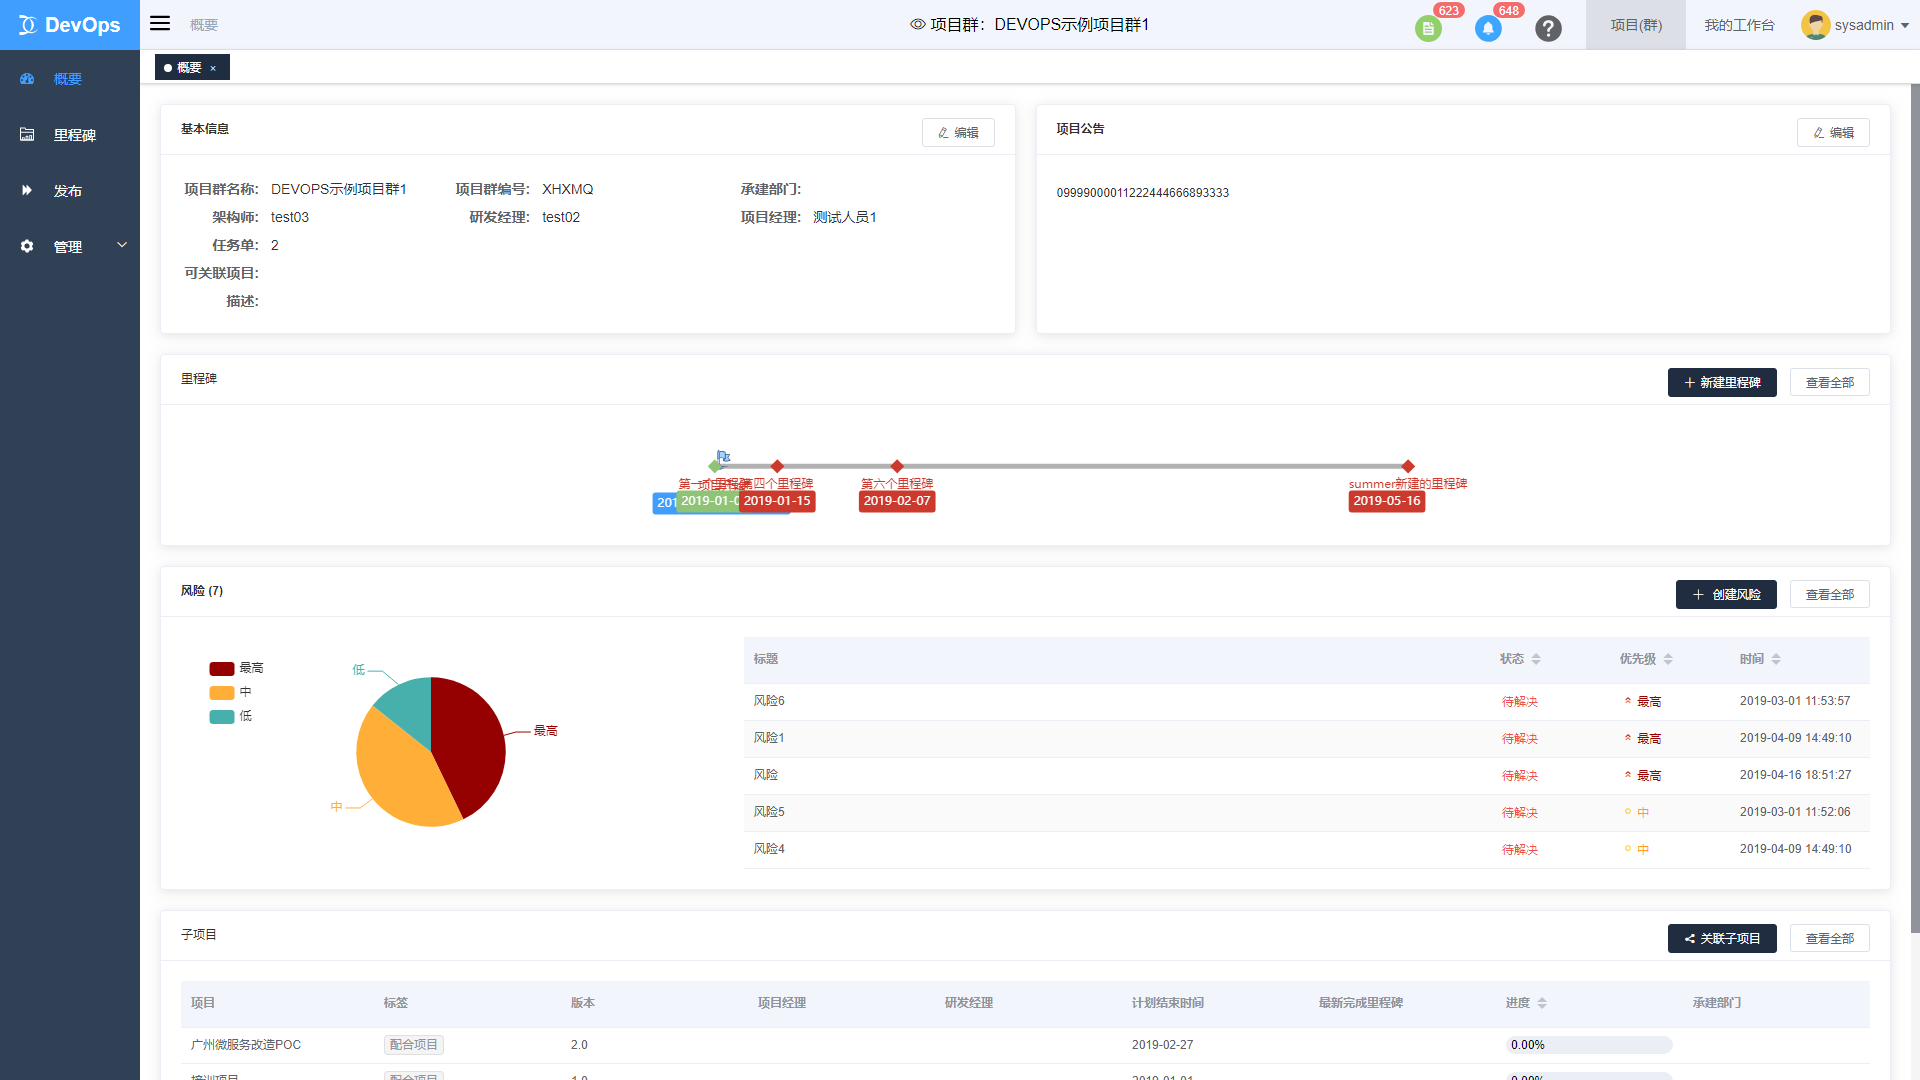The height and width of the screenshot is (1080, 1920).
Task: View all risks with 查看全部
Action: click(x=1829, y=595)
